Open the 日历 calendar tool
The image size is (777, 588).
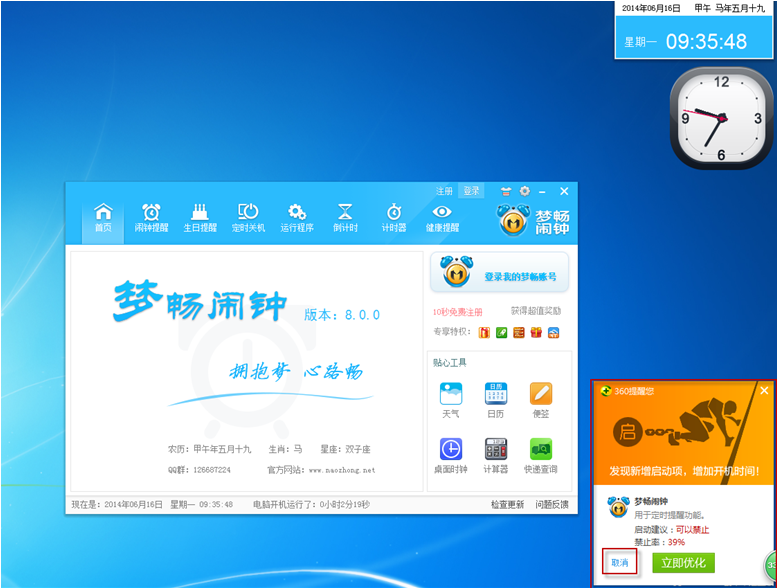[x=496, y=400]
